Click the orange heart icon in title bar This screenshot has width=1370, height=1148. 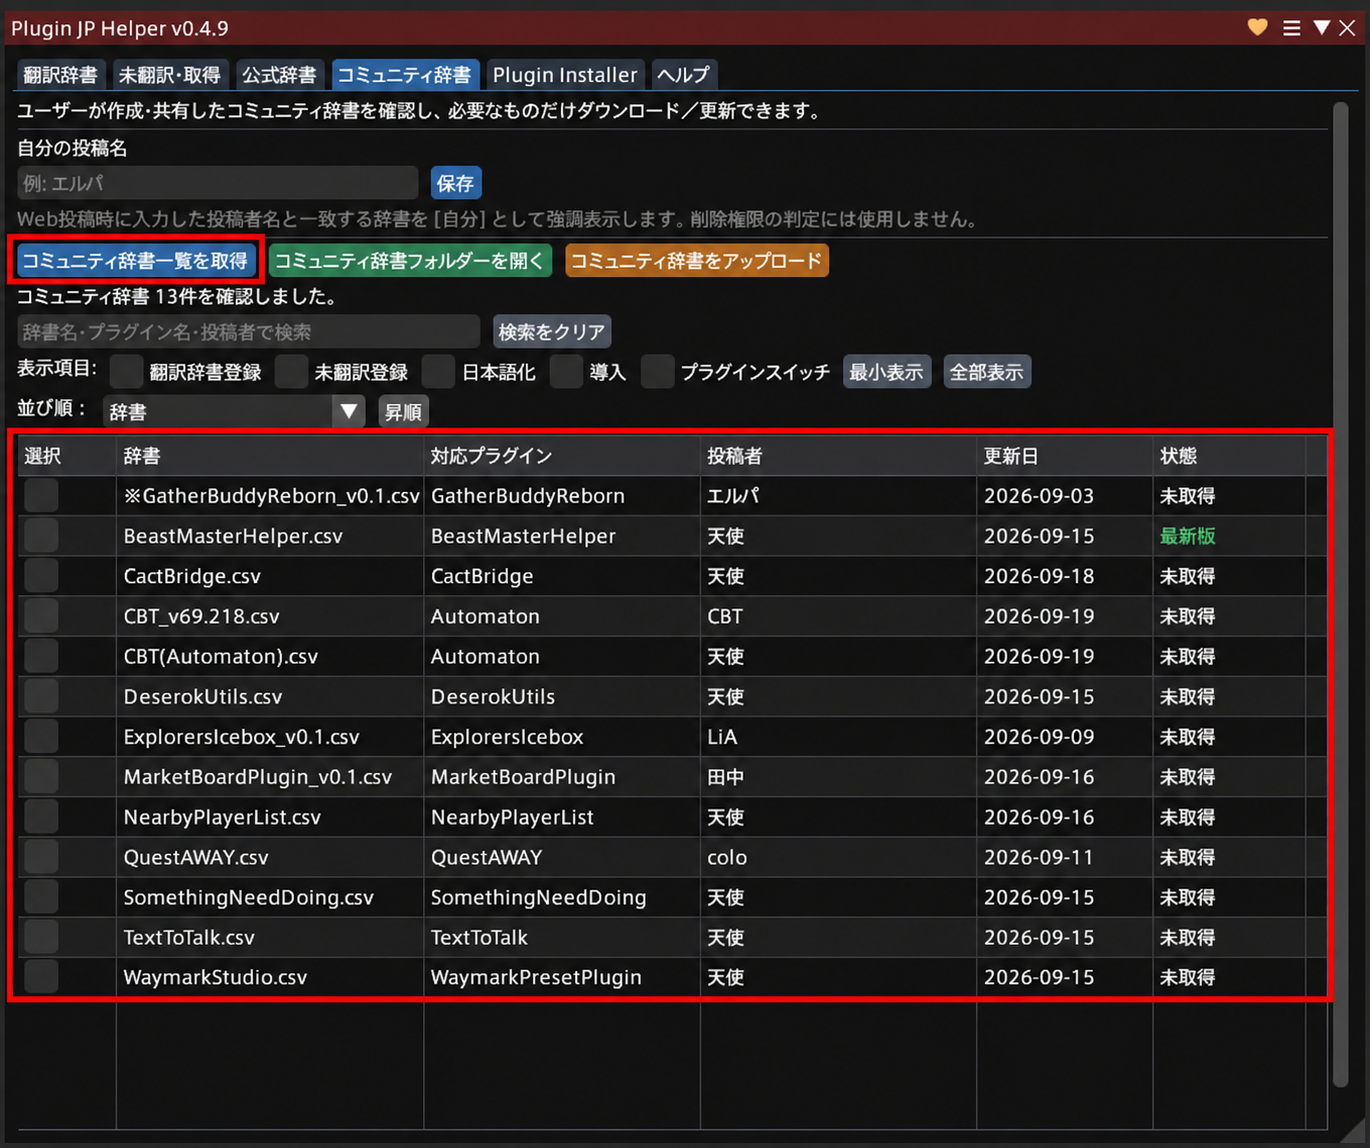coord(1258,28)
